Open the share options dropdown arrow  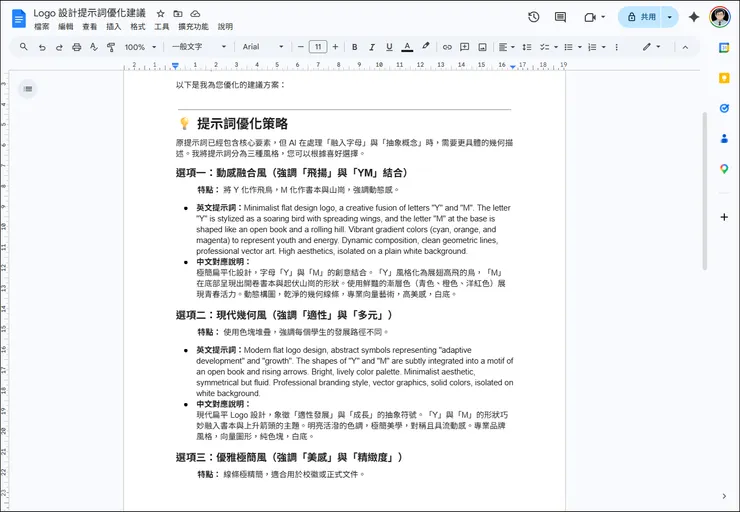coord(670,17)
